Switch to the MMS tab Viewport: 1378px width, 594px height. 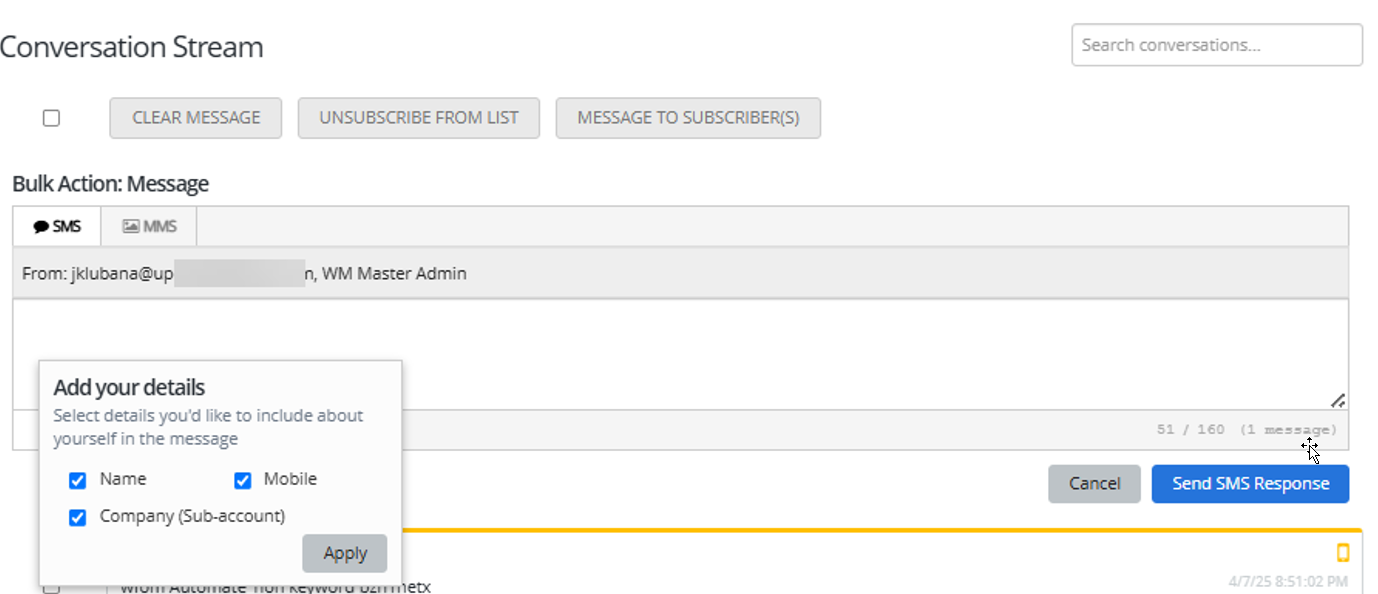click(x=148, y=225)
